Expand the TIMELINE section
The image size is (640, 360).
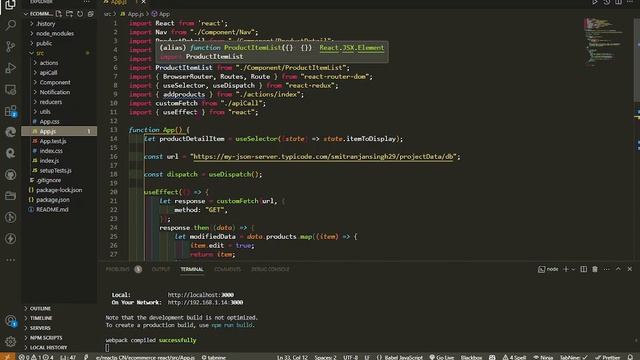[41, 318]
